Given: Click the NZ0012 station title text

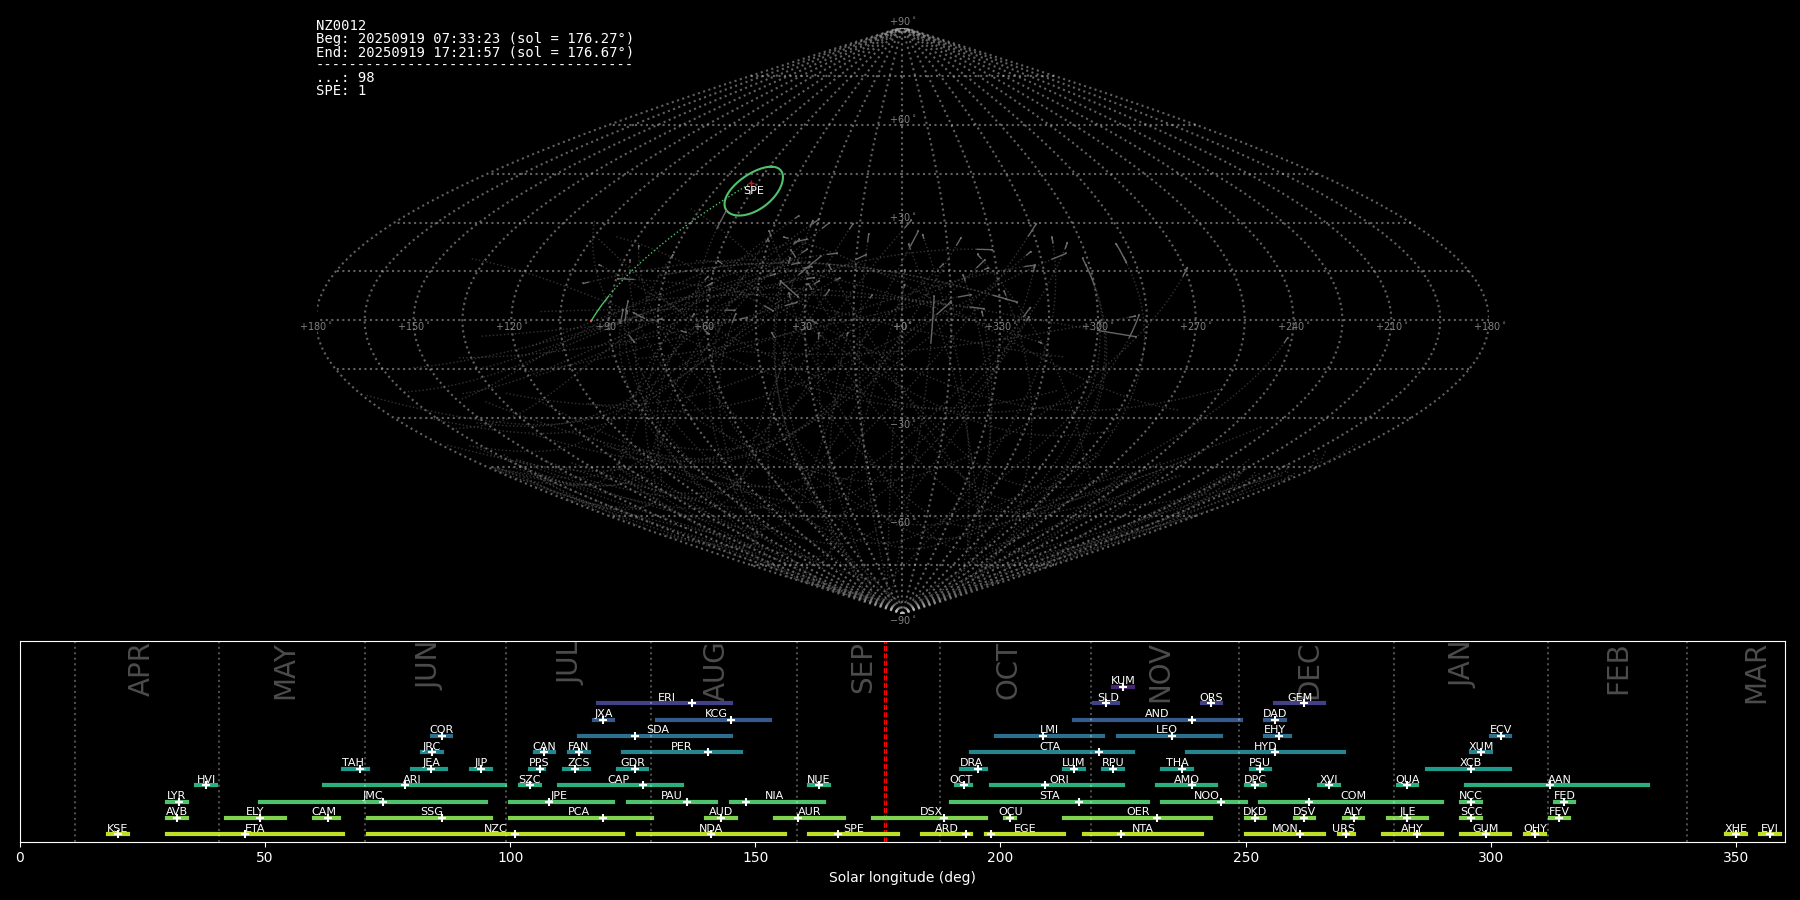Looking at the screenshot, I should (341, 26).
